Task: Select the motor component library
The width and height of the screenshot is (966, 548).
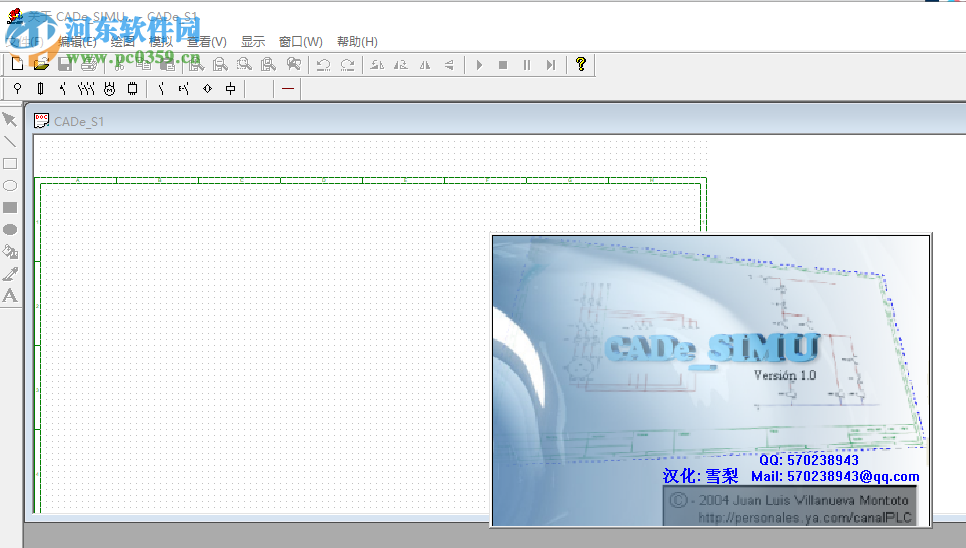Action: click(x=110, y=89)
